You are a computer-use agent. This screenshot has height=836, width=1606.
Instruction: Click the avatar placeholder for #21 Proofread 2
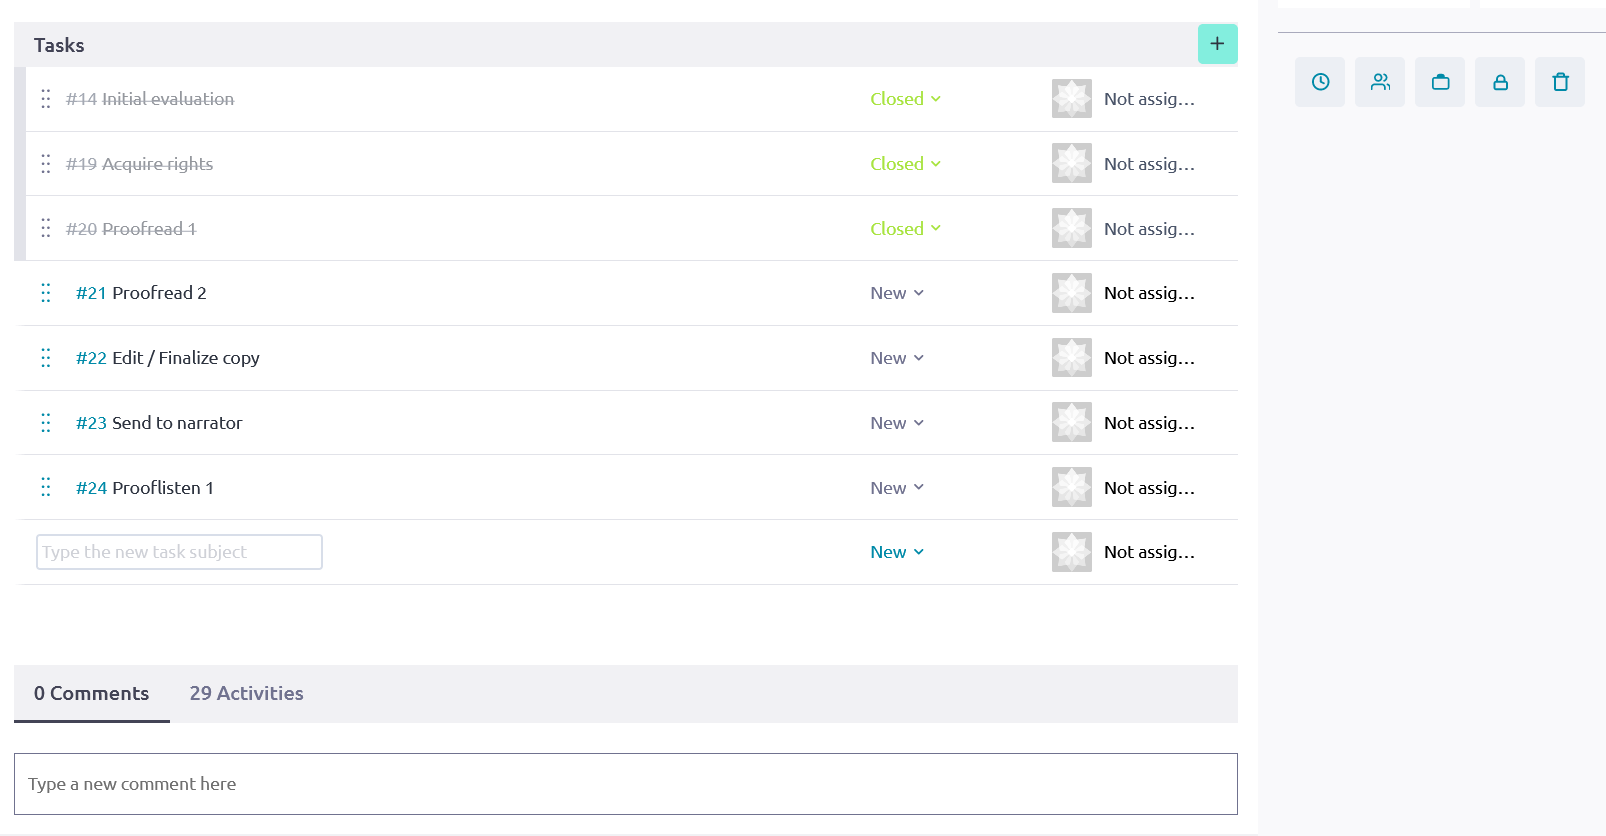pos(1071,292)
